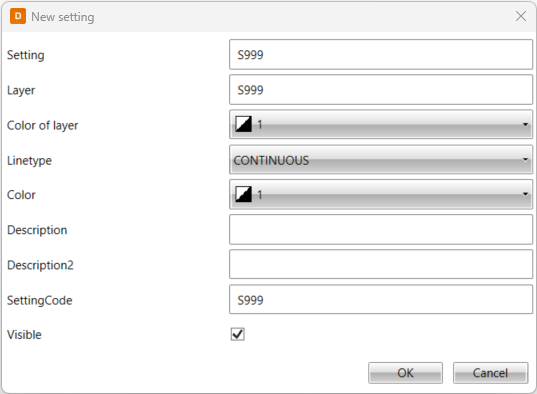Click the black-white swatch beside Color of layer
This screenshot has width=537, height=394.
(243, 124)
